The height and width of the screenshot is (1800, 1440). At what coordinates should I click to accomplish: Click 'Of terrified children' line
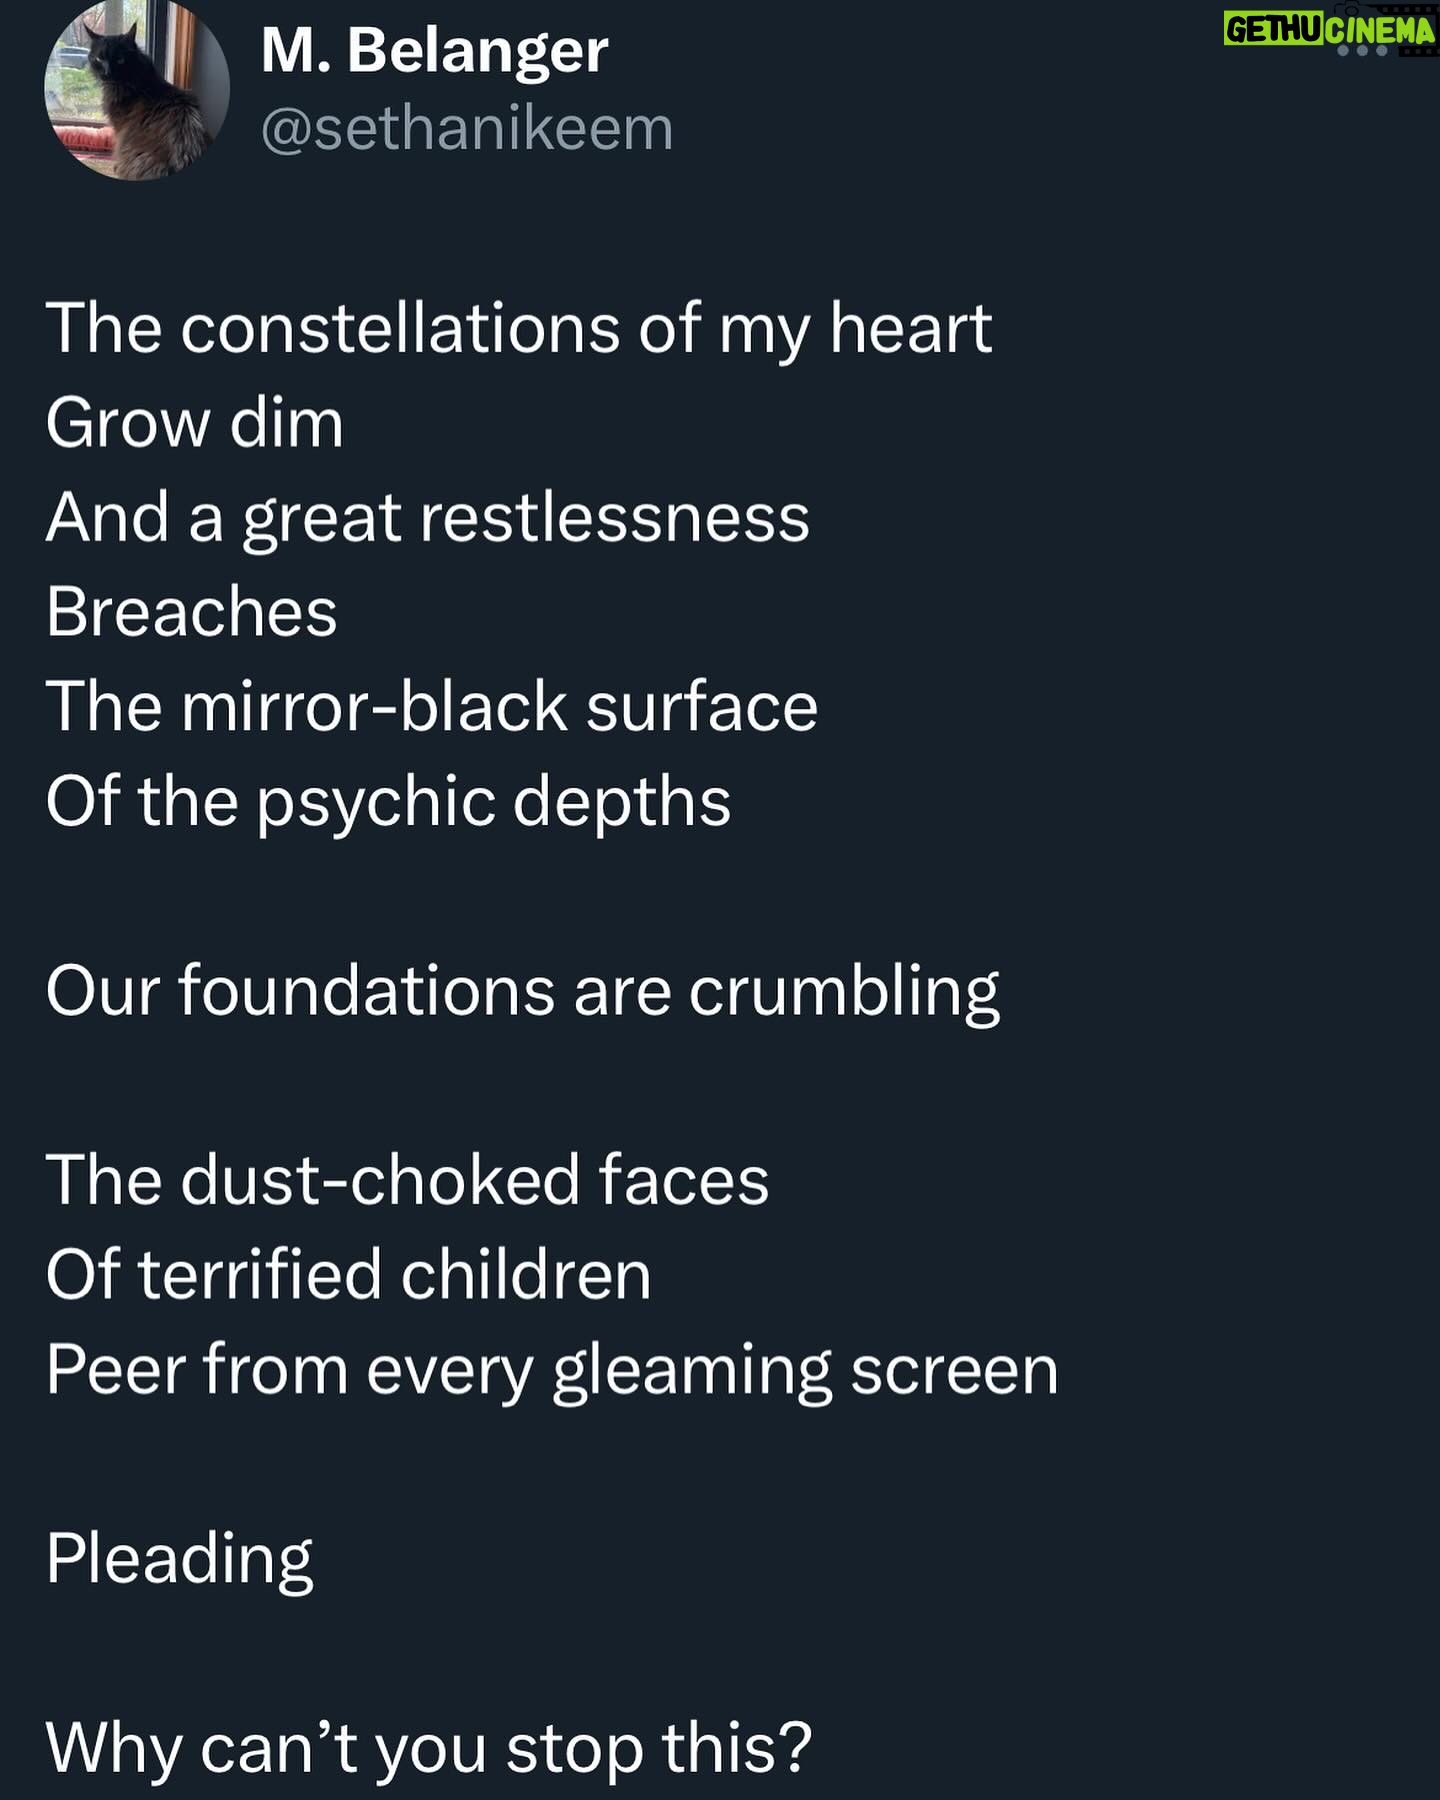[x=348, y=1275]
